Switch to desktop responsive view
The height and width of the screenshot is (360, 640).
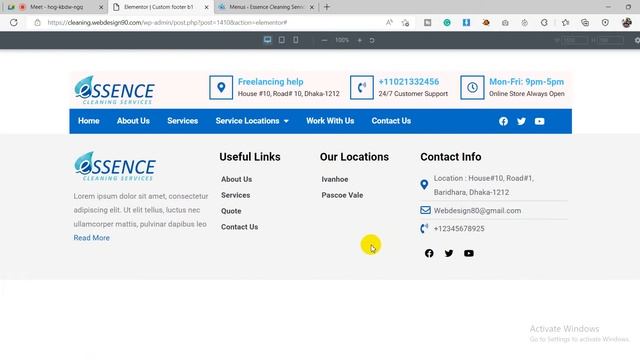pos(267,40)
